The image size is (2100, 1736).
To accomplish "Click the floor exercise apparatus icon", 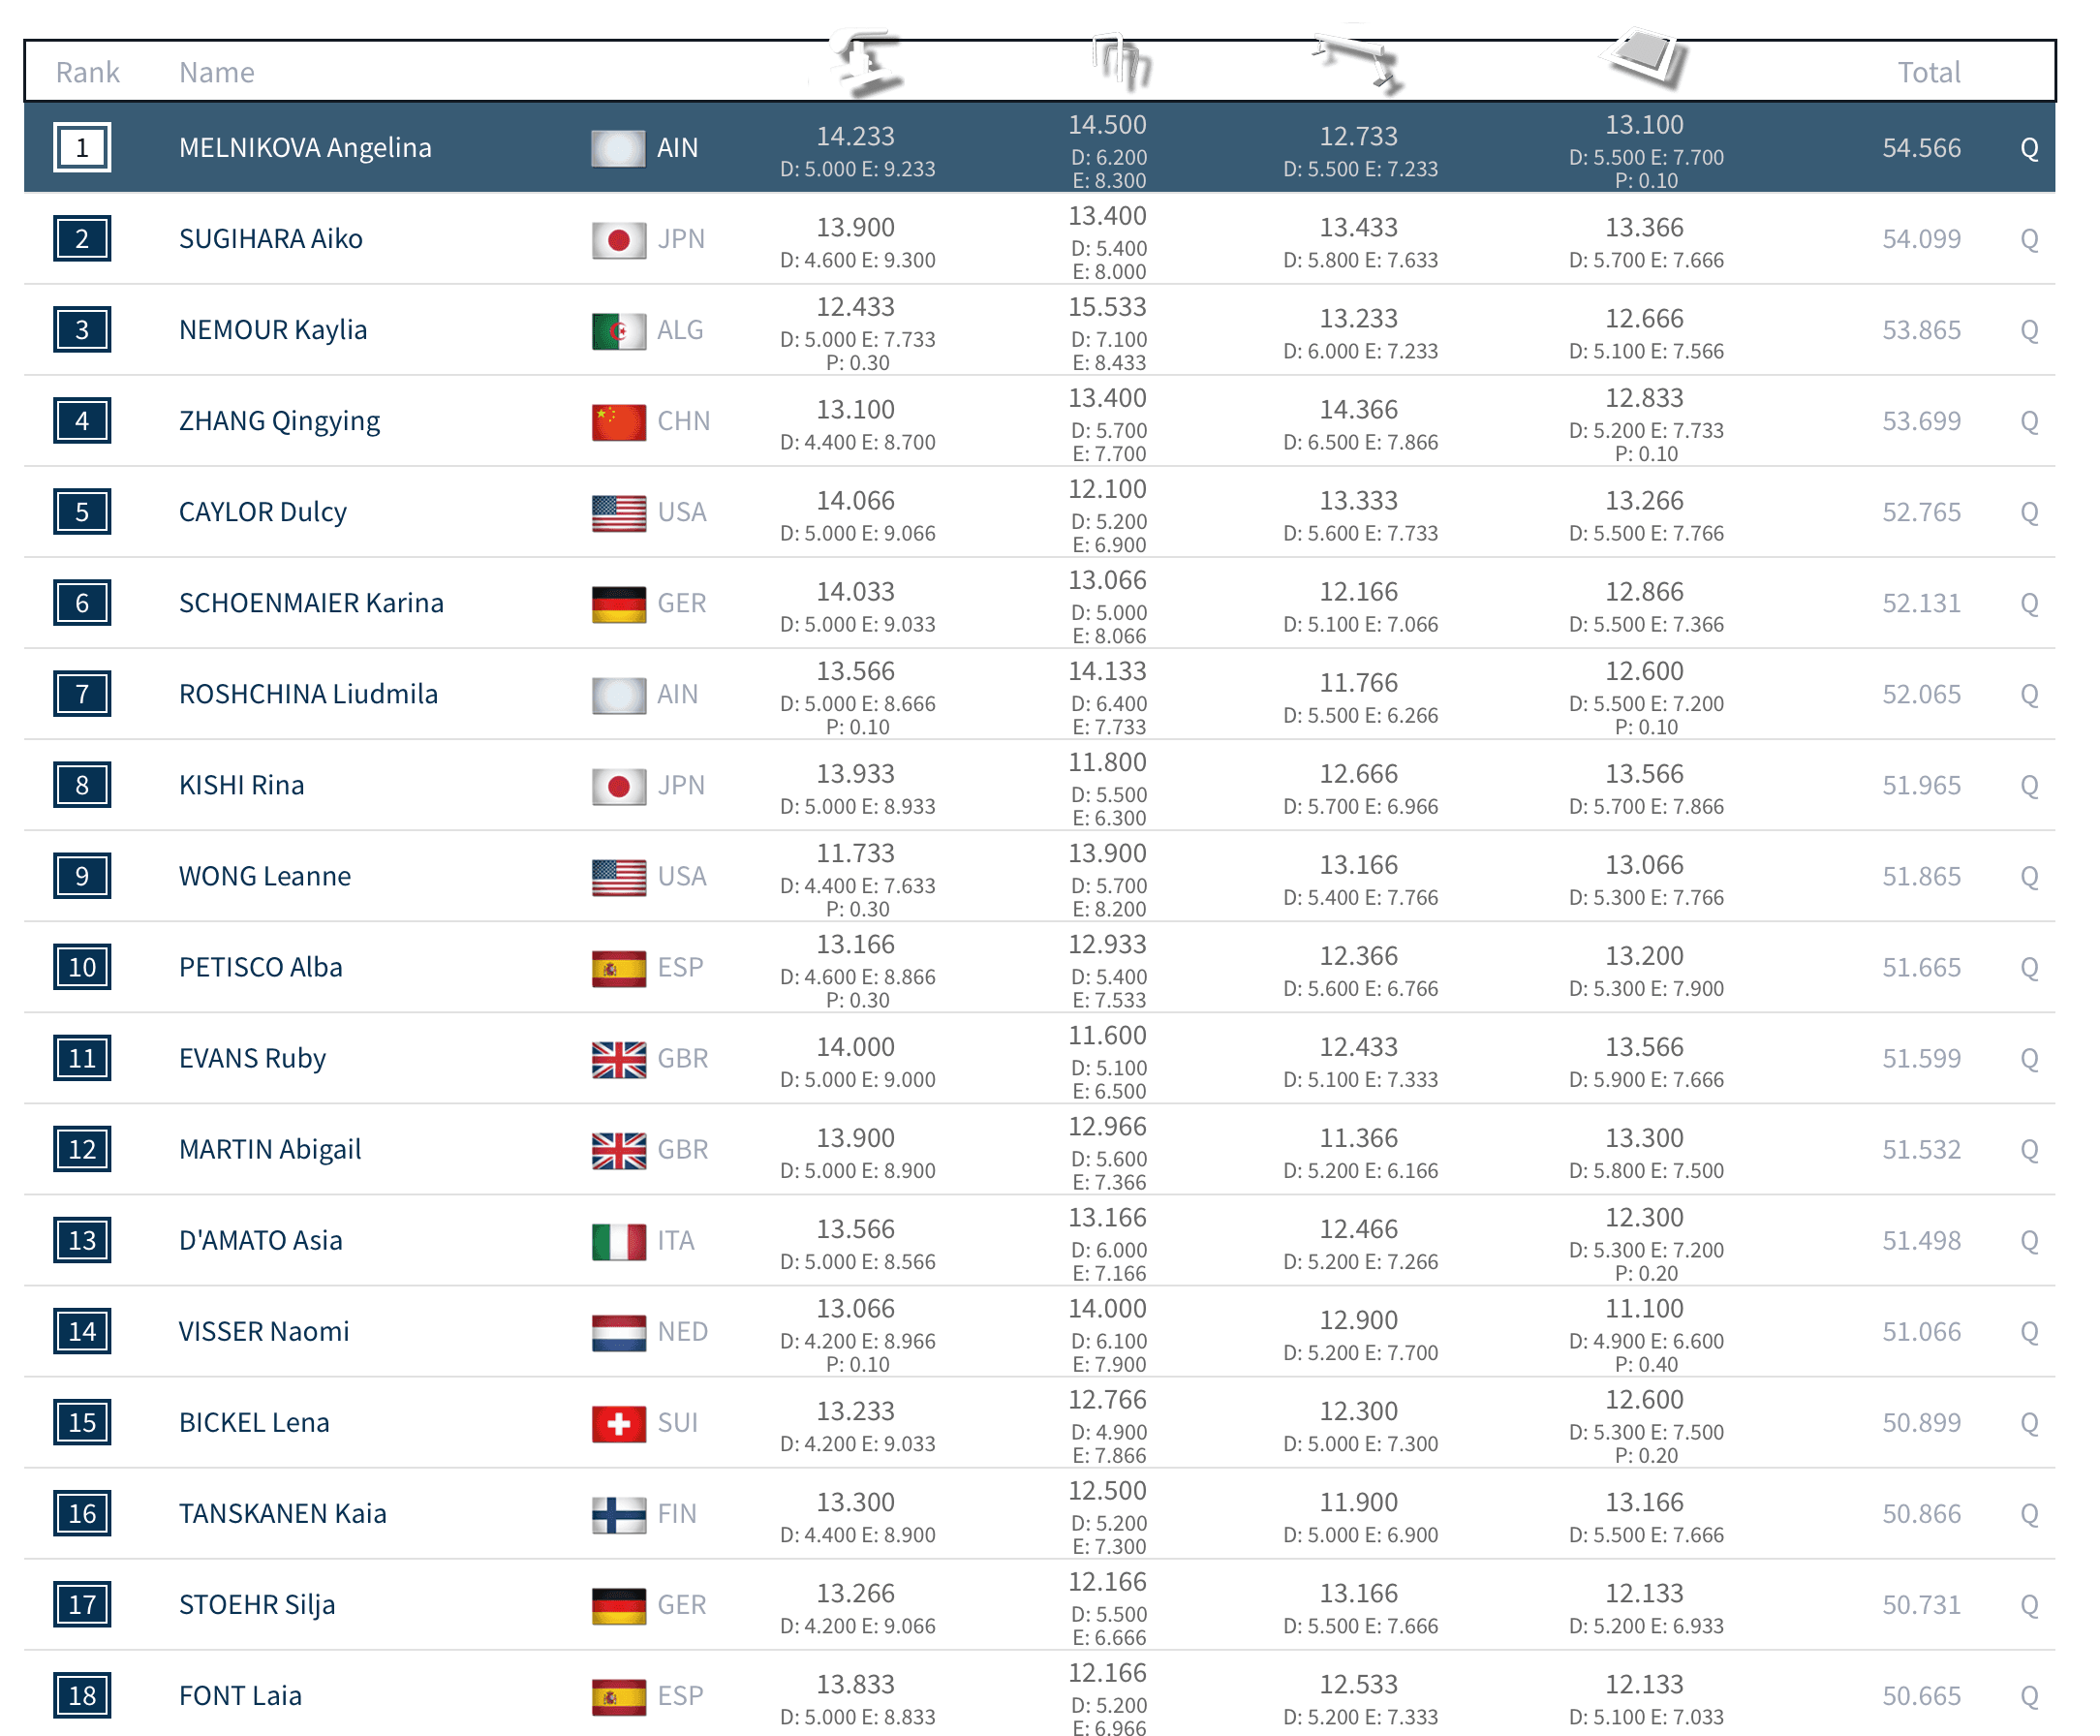I will (x=1645, y=59).
